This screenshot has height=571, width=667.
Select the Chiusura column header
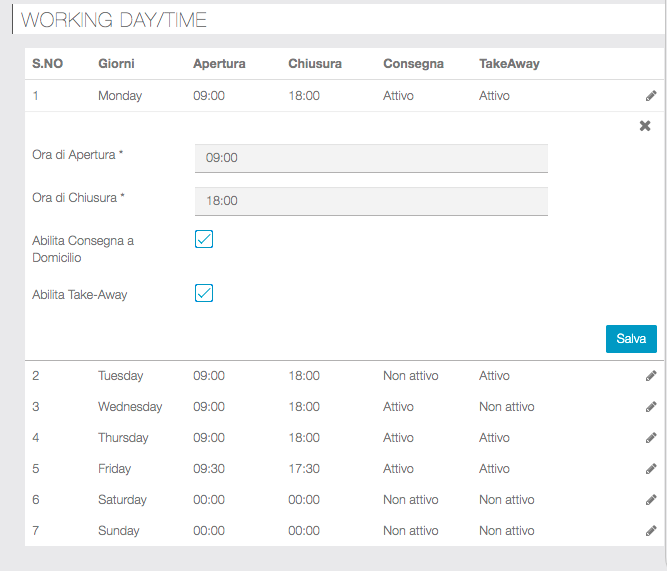pyautogui.click(x=314, y=64)
